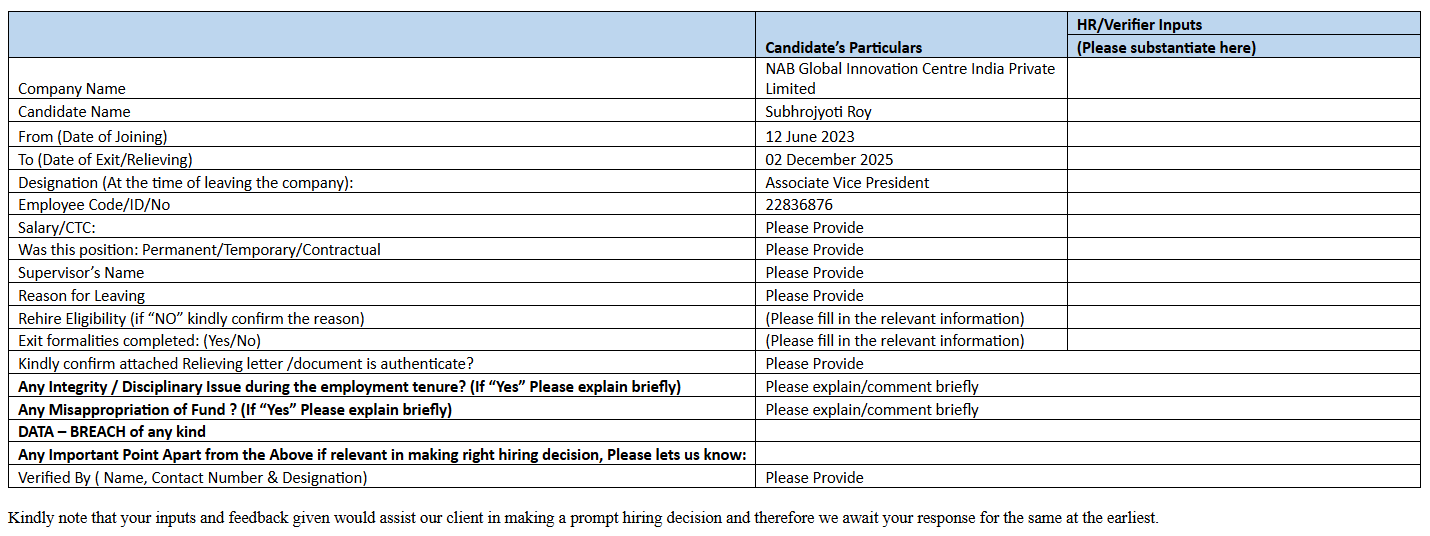The height and width of the screenshot is (536, 1430).
Task: Click "Please Provide" in Reason for Leaving row
Action: pos(814,295)
